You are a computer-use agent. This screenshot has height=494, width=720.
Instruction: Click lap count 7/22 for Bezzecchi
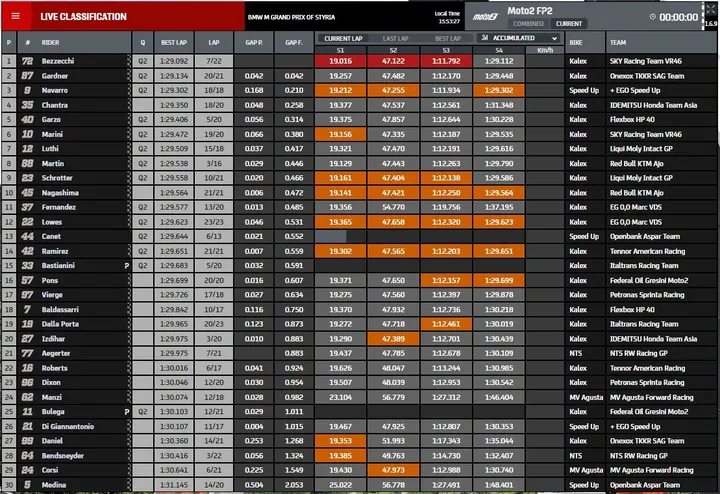click(214, 61)
